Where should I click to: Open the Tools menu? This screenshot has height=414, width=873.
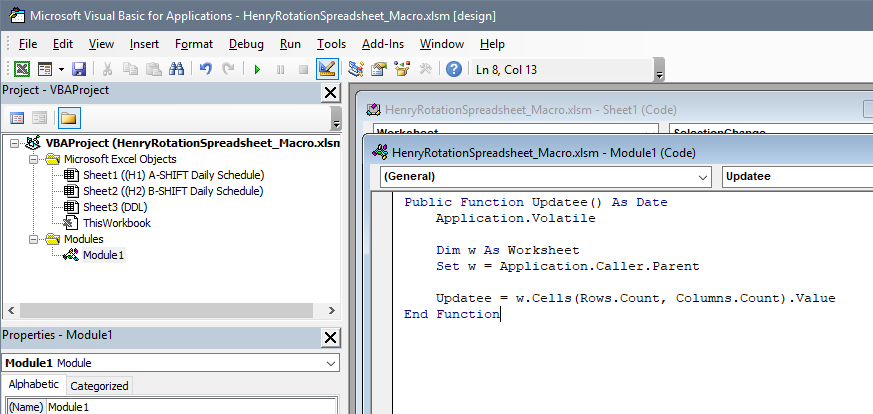pyautogui.click(x=331, y=44)
